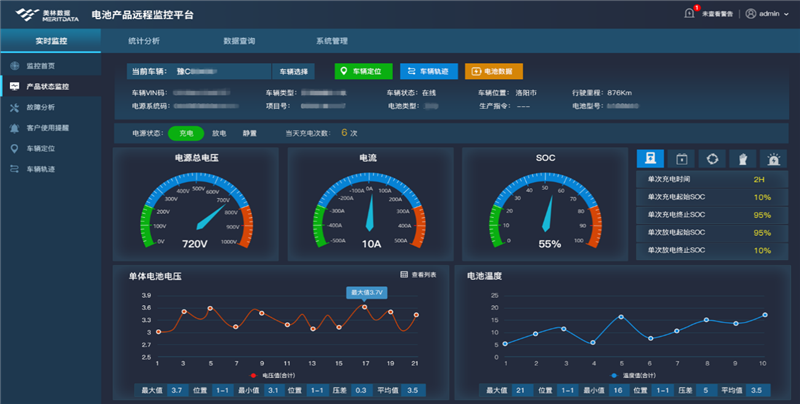Select the hand glove icon tab

(743, 158)
